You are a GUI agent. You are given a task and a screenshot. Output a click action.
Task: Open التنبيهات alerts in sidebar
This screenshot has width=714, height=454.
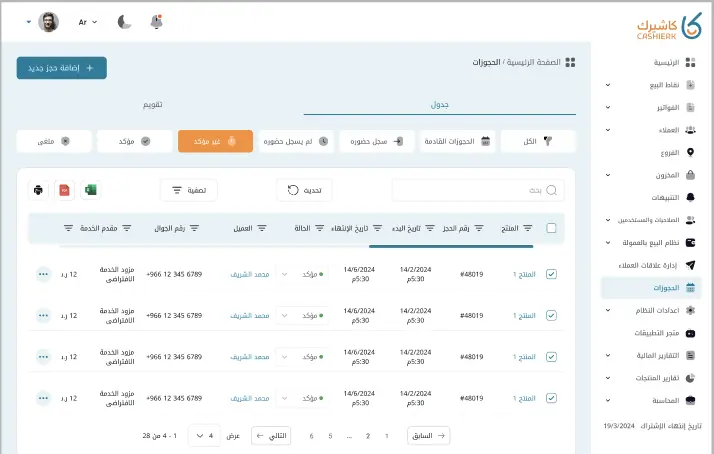pos(673,197)
